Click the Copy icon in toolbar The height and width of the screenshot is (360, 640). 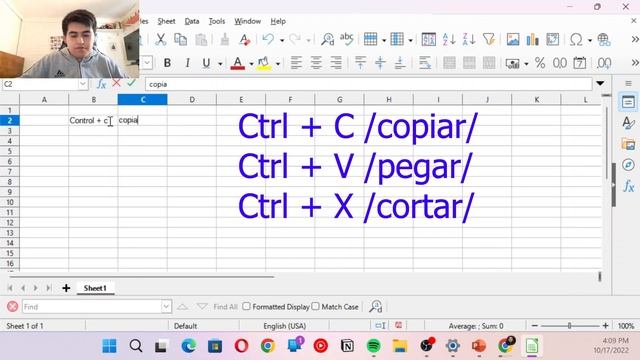click(180, 40)
